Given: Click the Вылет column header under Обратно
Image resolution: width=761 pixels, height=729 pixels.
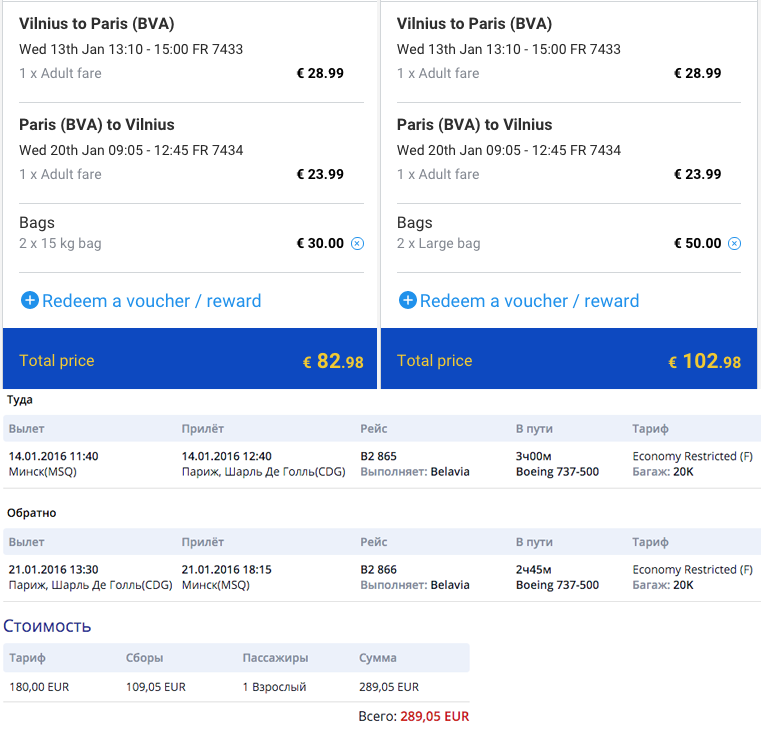Looking at the screenshot, I should coord(27,542).
